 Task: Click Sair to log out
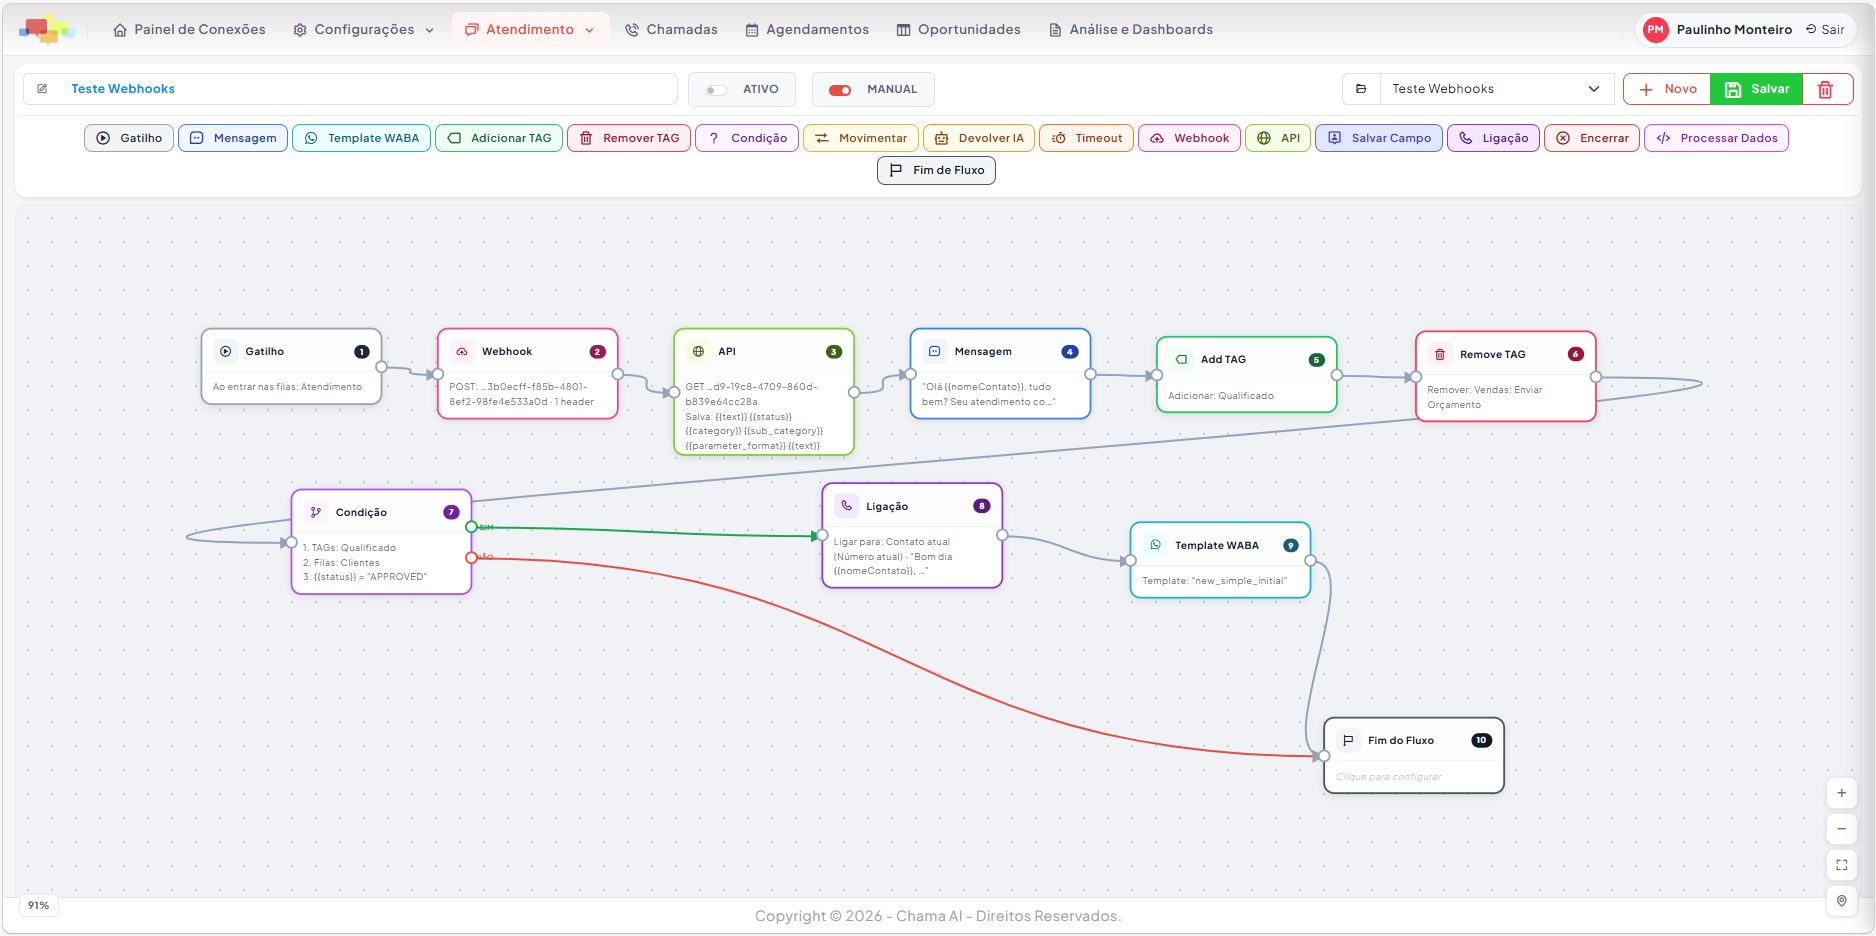click(1825, 30)
